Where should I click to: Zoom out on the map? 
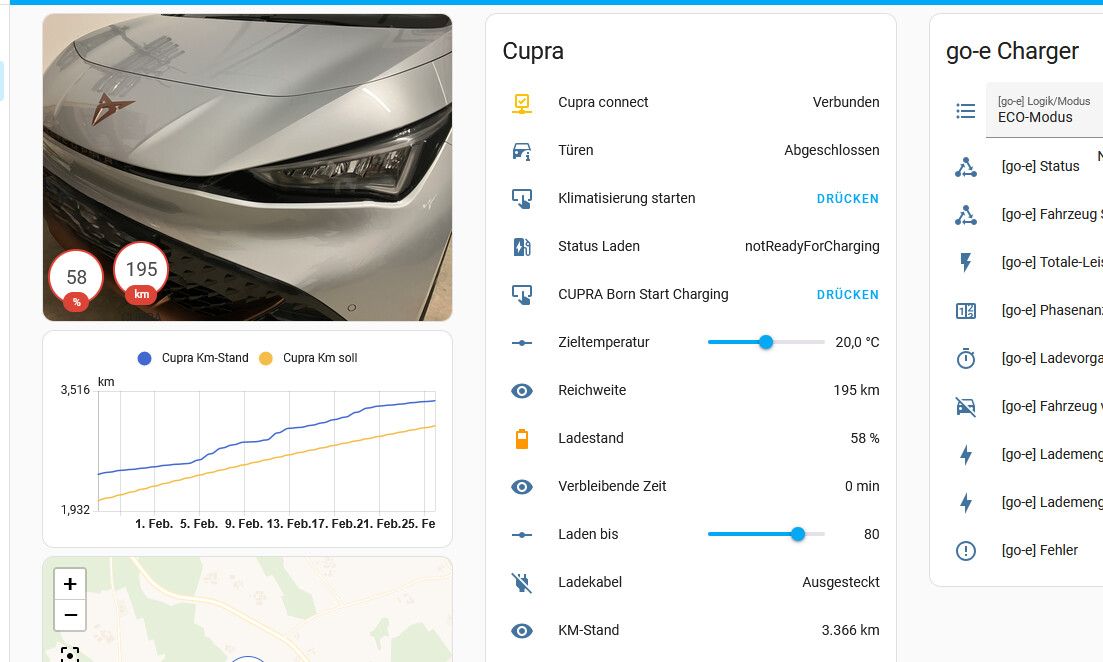(70, 615)
